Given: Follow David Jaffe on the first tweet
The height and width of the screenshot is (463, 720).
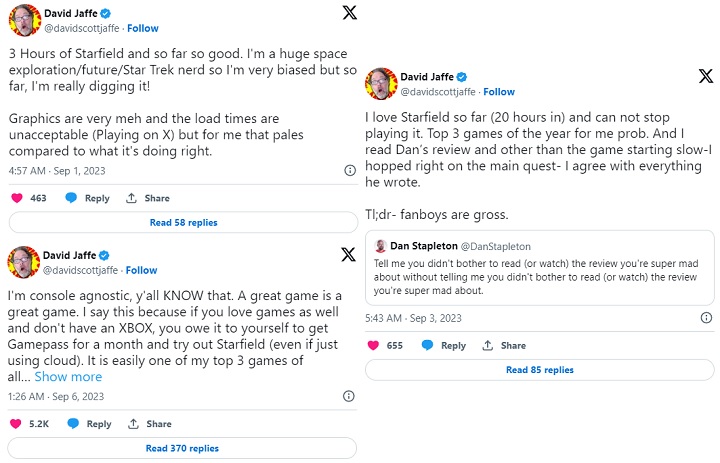Looking at the screenshot, I should [141, 29].
